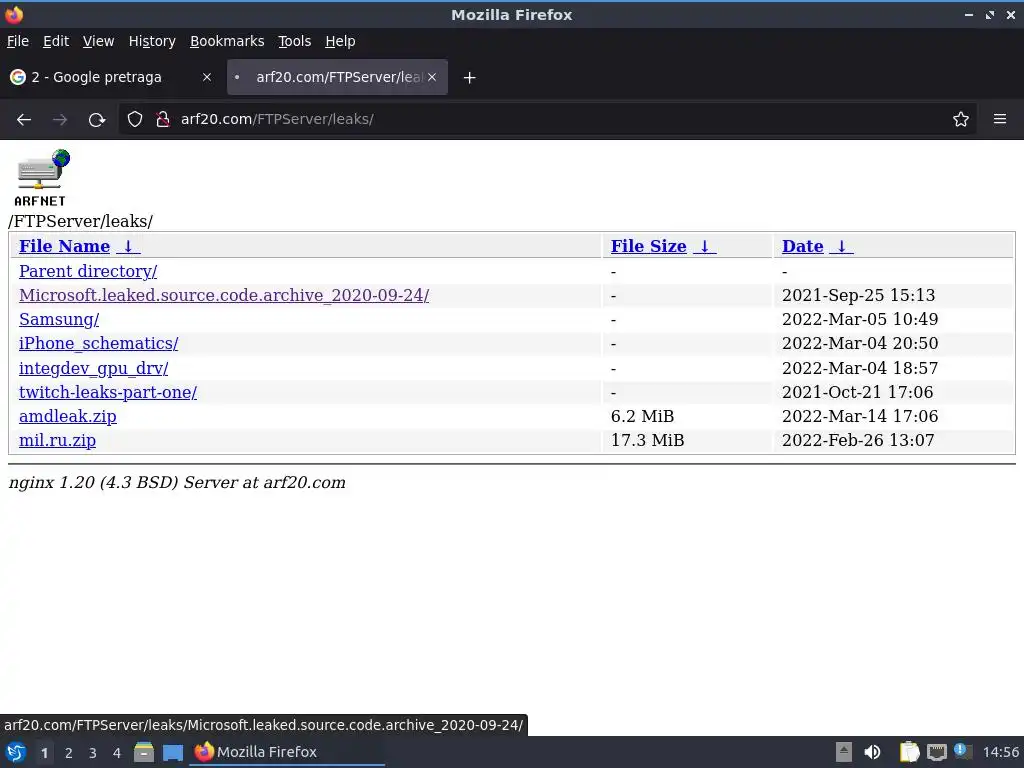Open a new tab with plus button
This screenshot has width=1024, height=768.
click(x=469, y=78)
